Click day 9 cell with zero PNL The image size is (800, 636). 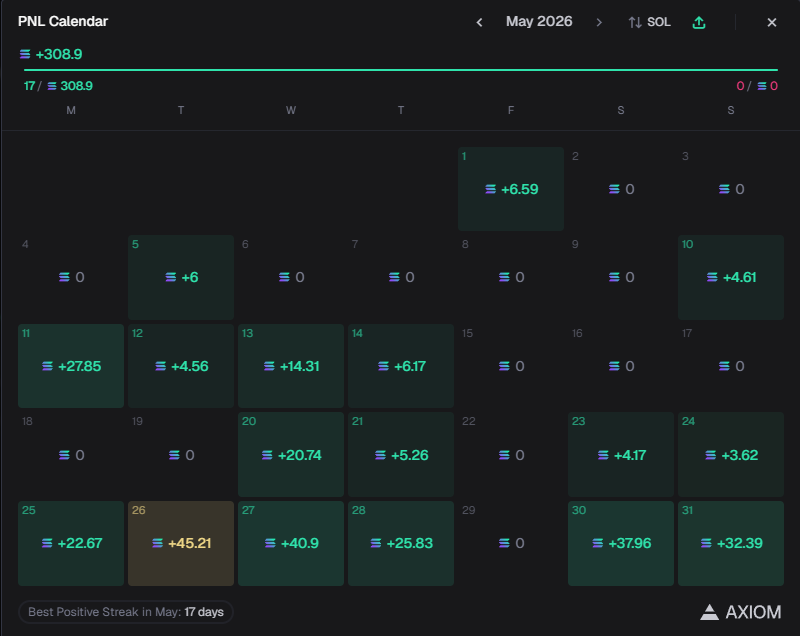[621, 277]
